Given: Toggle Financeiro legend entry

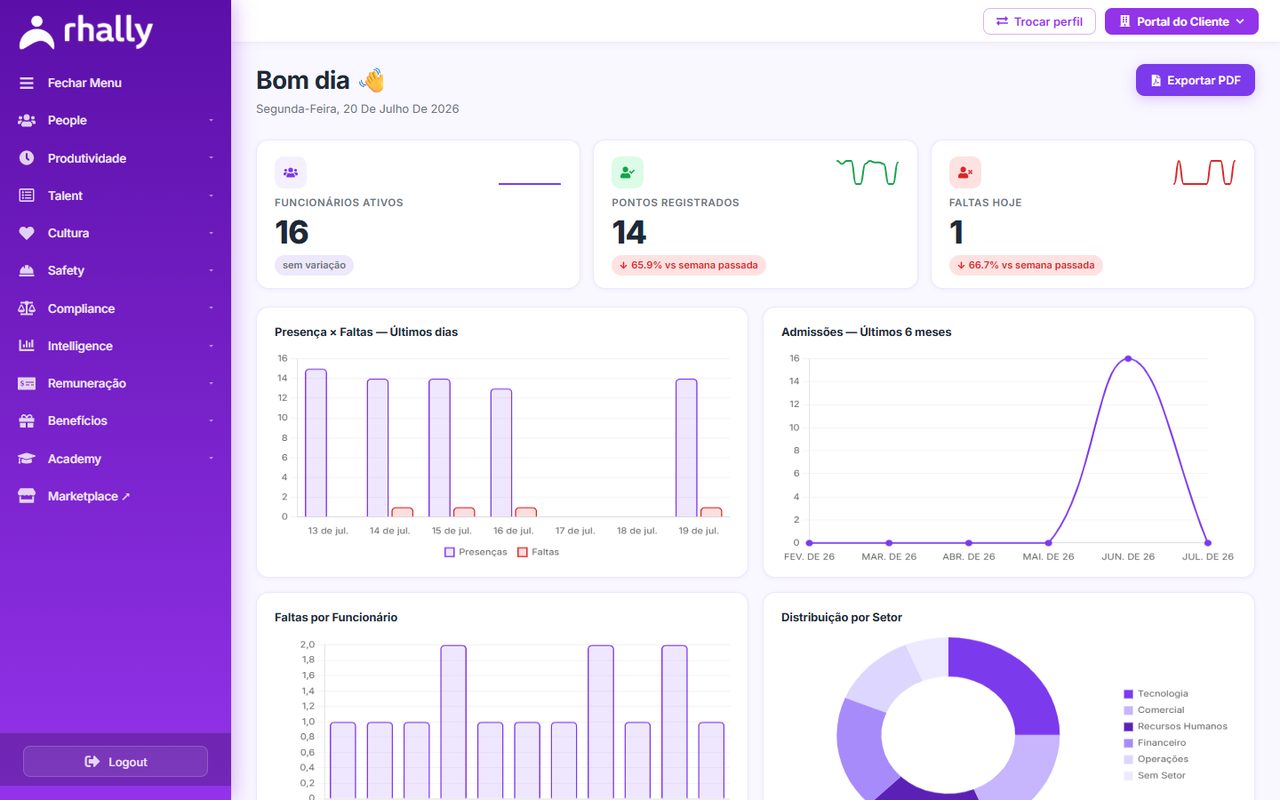Looking at the screenshot, I should (x=1155, y=743).
